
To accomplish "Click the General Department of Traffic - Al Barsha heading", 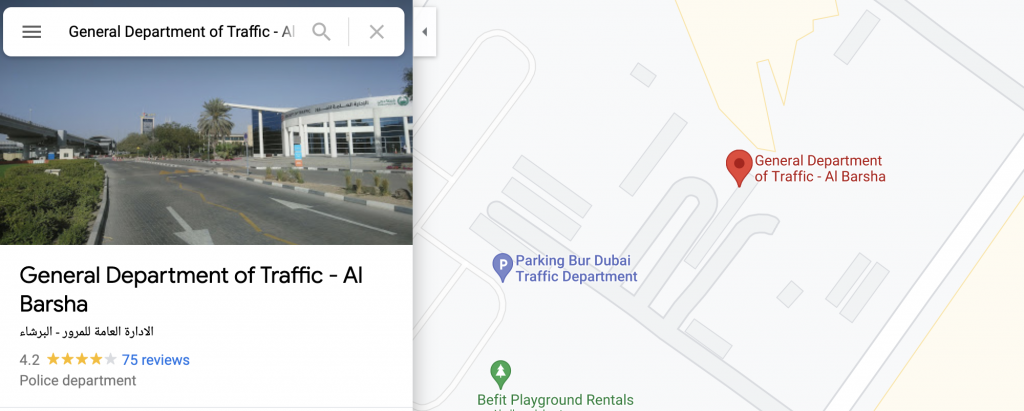I will tap(191, 289).
